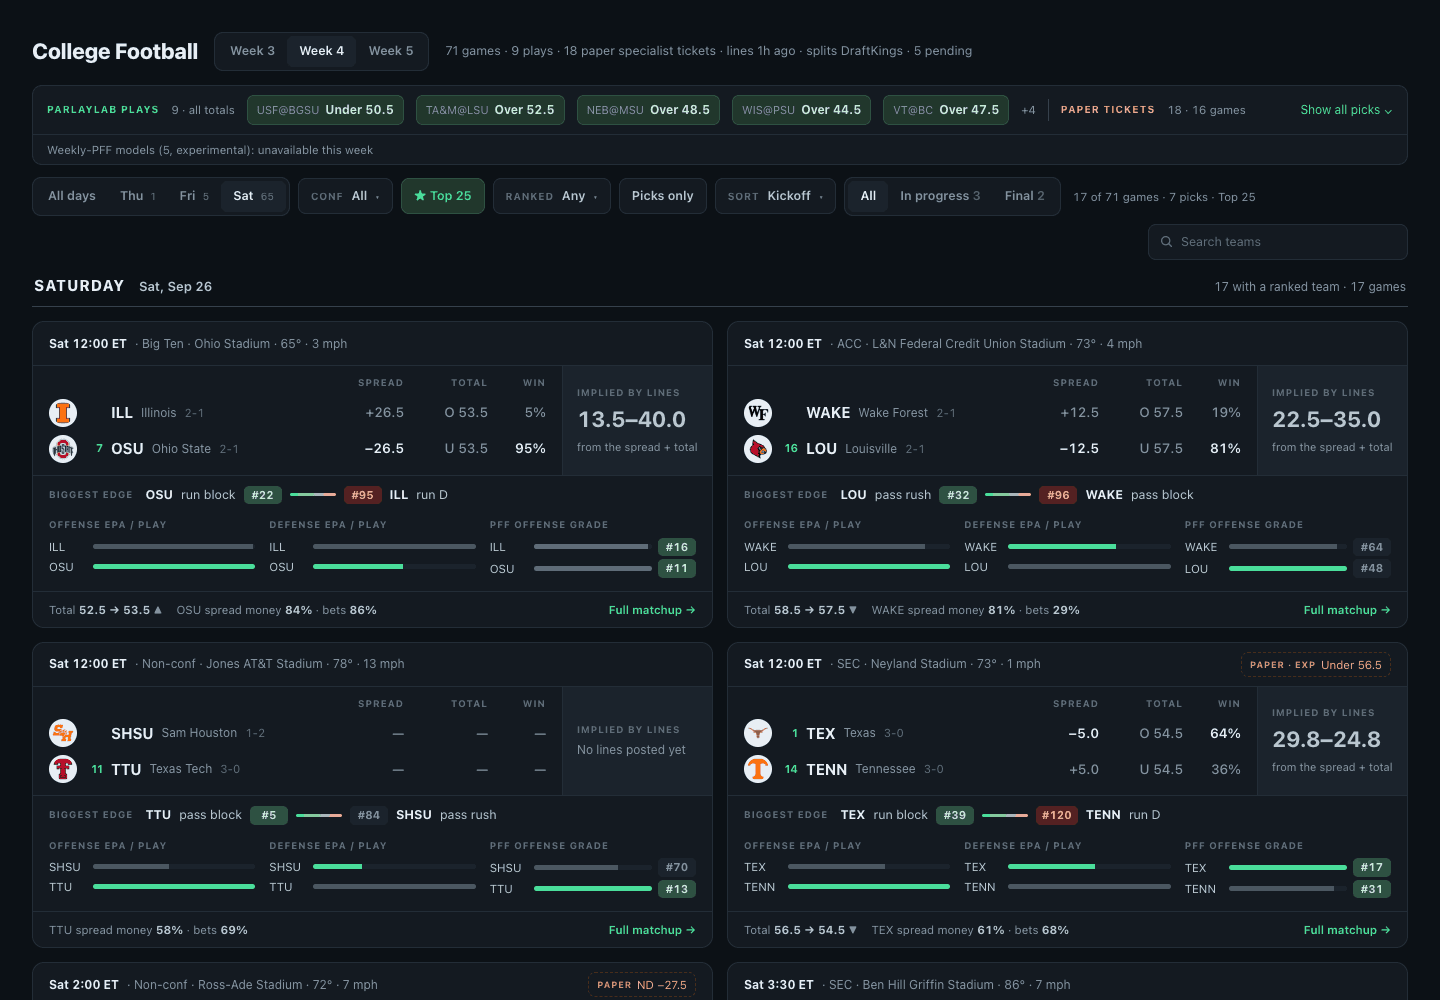This screenshot has width=1440, height=1000.
Task: Open Full matchup for WAKE vs LOU
Action: (x=1347, y=610)
